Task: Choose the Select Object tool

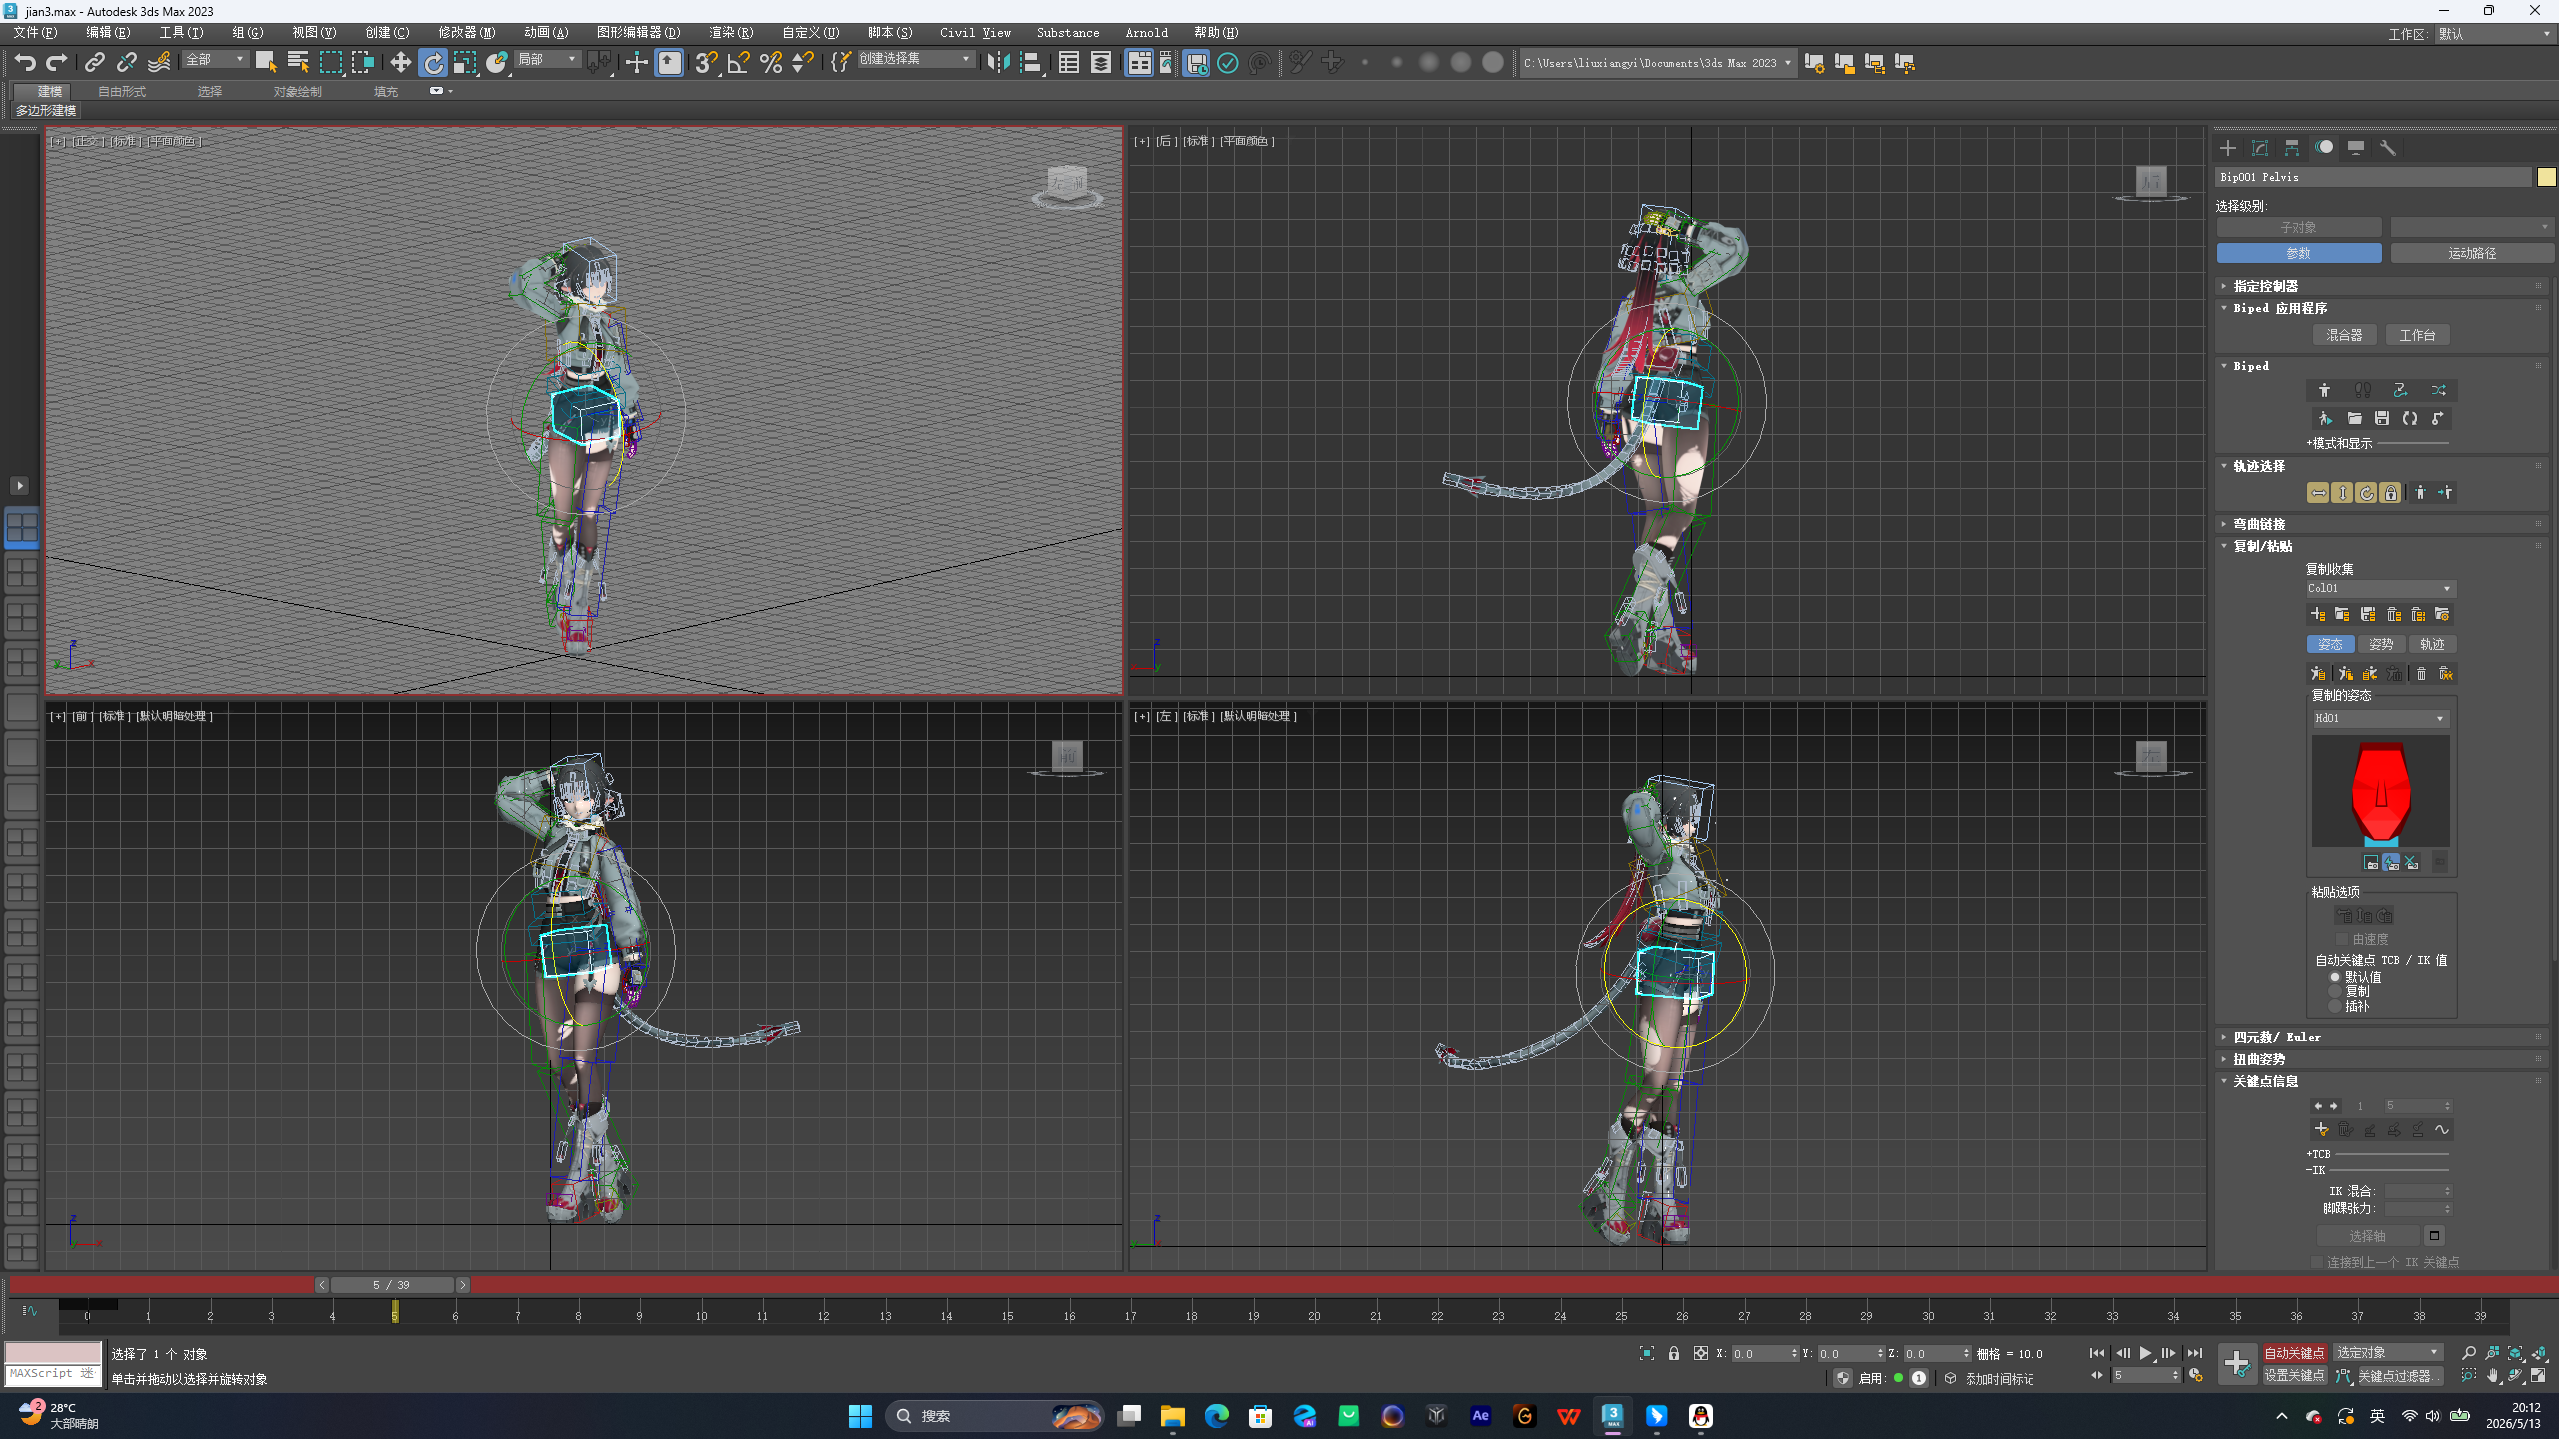Action: 266,63
